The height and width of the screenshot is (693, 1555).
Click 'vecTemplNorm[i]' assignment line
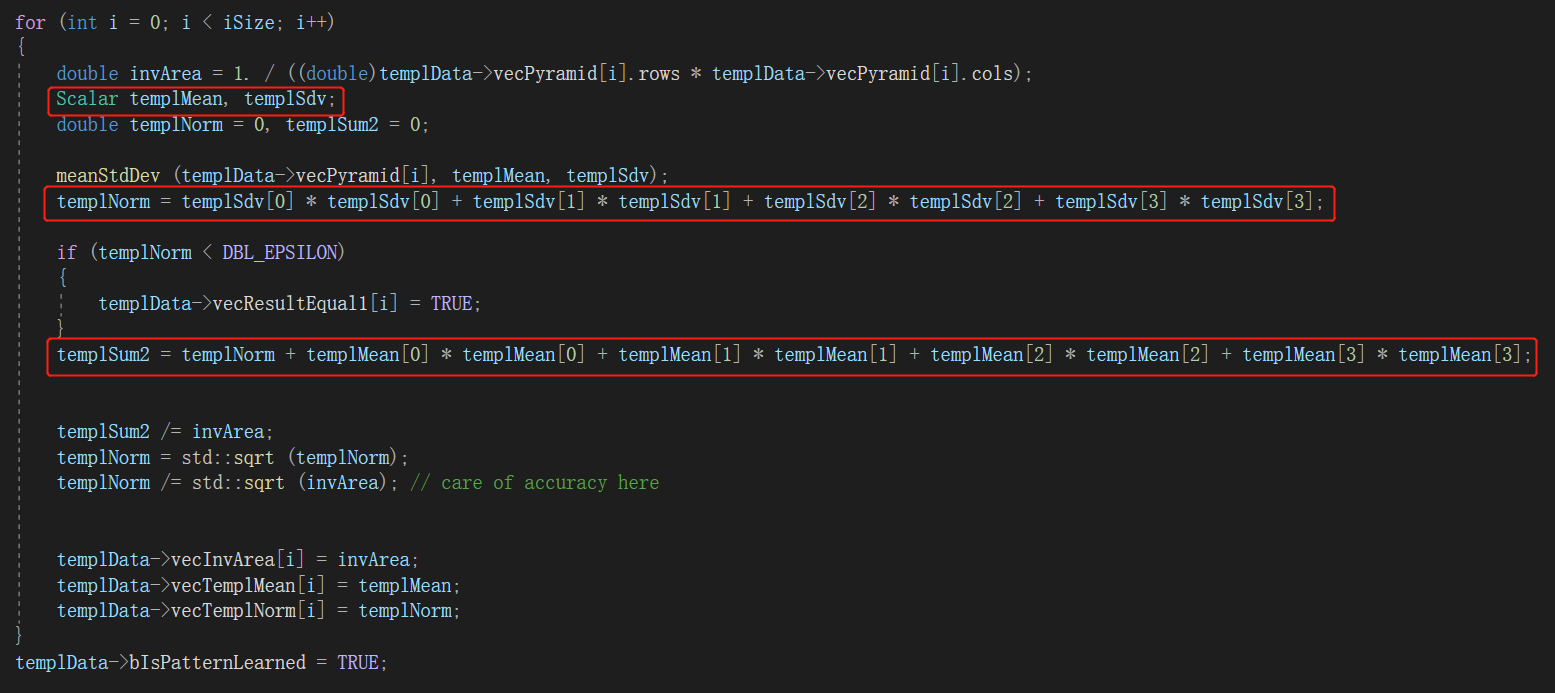coord(259,611)
